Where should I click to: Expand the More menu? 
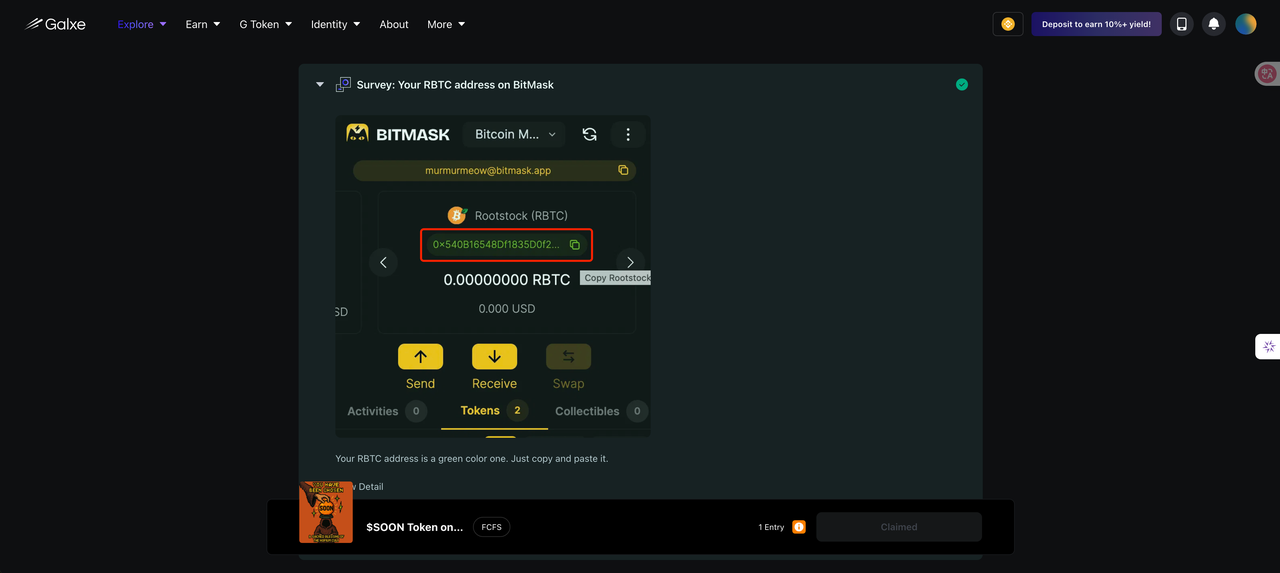tap(446, 24)
